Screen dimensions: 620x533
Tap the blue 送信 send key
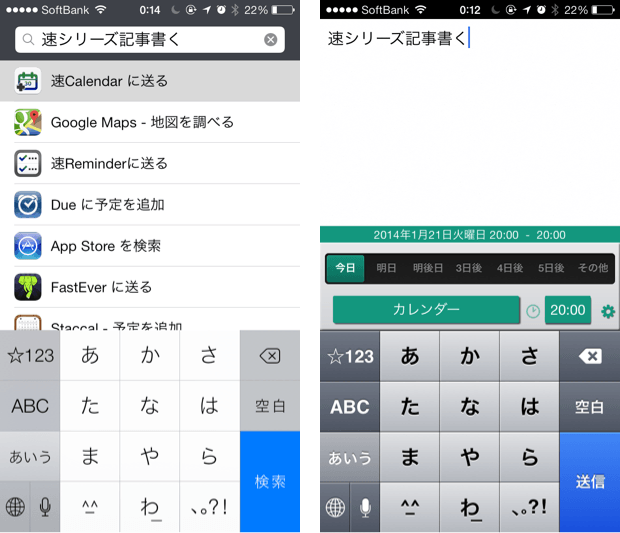pos(590,482)
